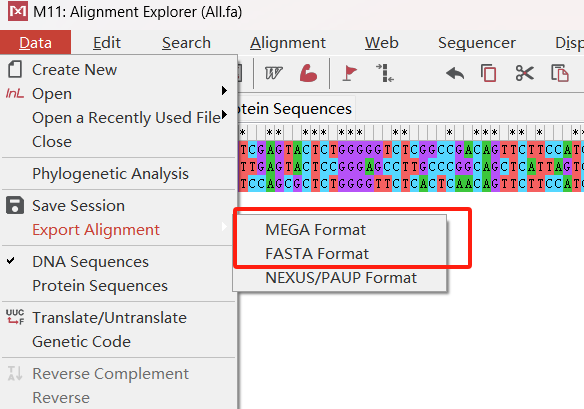Click the align marked sites icon
The height and width of the screenshot is (409, 584).
coord(385,73)
